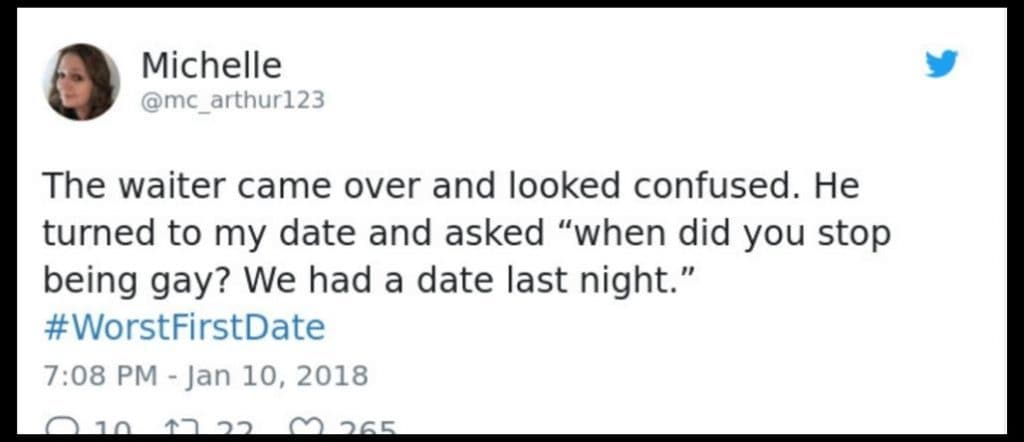Open Michelle's profile picture
This screenshot has height=442, width=1024.
(81, 82)
